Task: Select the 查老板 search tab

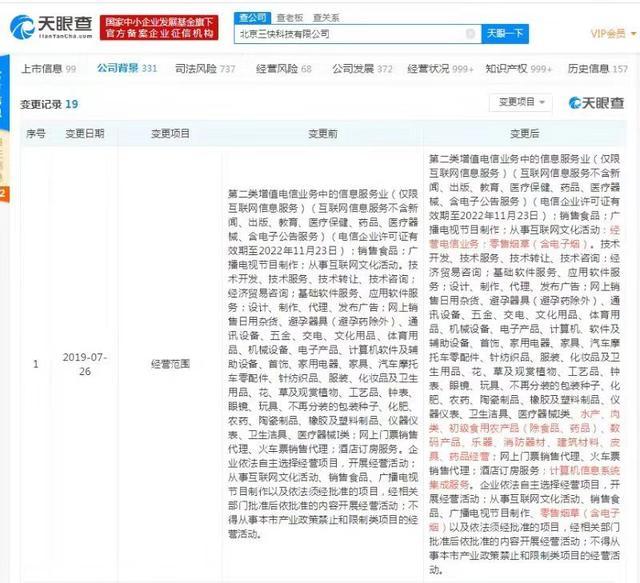Action: [290, 18]
